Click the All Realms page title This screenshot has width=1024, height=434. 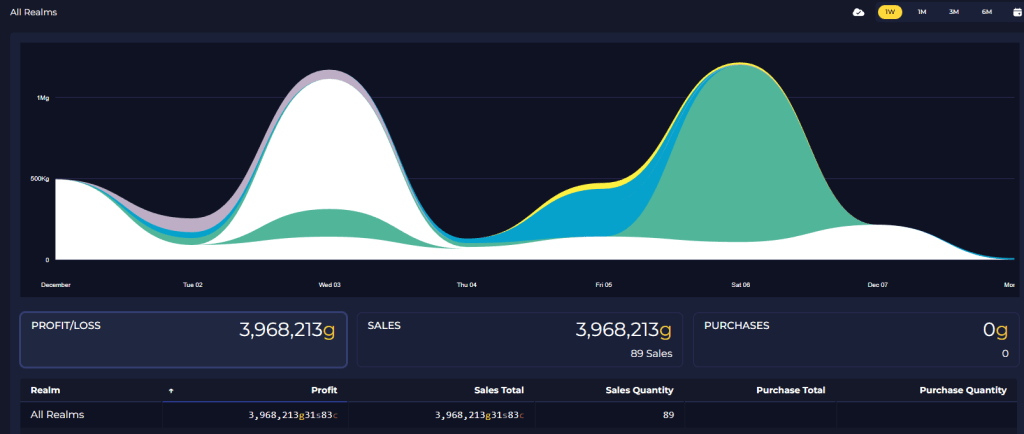34,12
